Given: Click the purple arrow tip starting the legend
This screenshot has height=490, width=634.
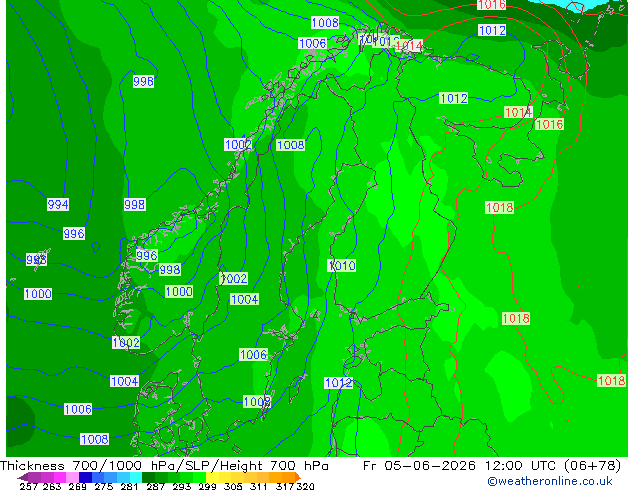Looking at the screenshot, I should pos(22,478).
